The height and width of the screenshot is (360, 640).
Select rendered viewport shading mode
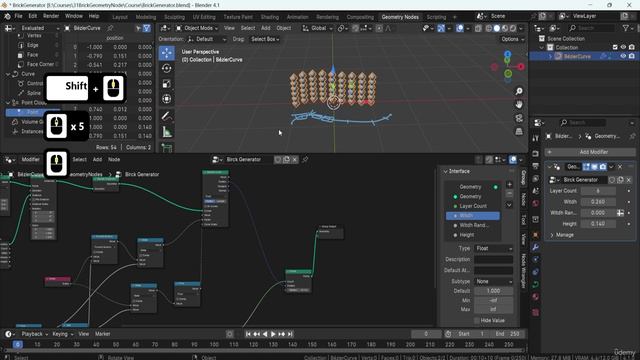[x=513, y=28]
